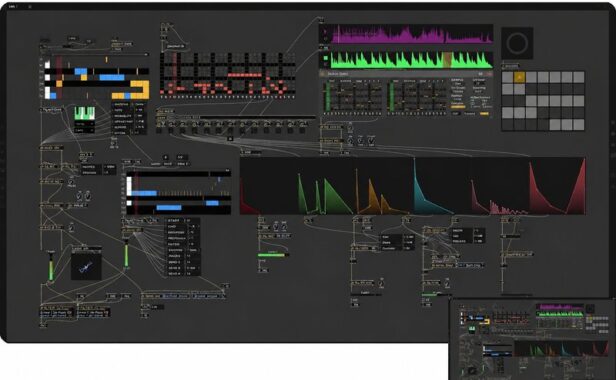Click the title bar of the mixer panel

point(407,73)
